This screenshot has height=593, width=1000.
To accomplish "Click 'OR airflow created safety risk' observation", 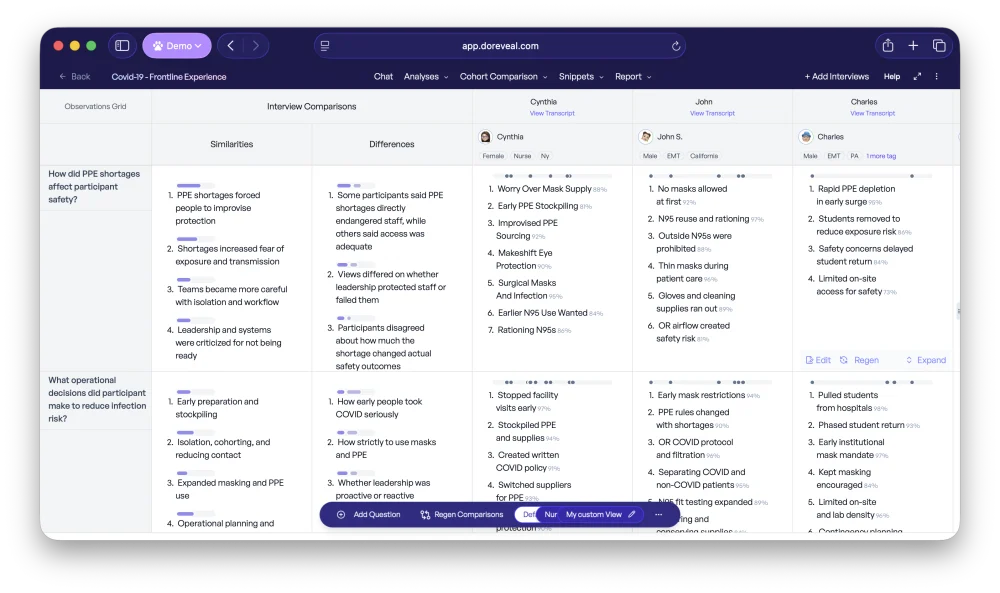I will [693, 332].
